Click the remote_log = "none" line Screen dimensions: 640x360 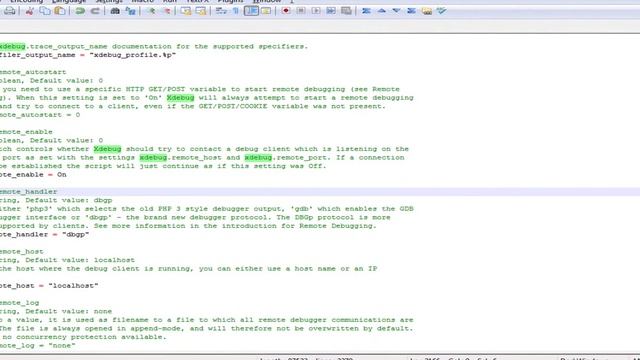(38, 346)
